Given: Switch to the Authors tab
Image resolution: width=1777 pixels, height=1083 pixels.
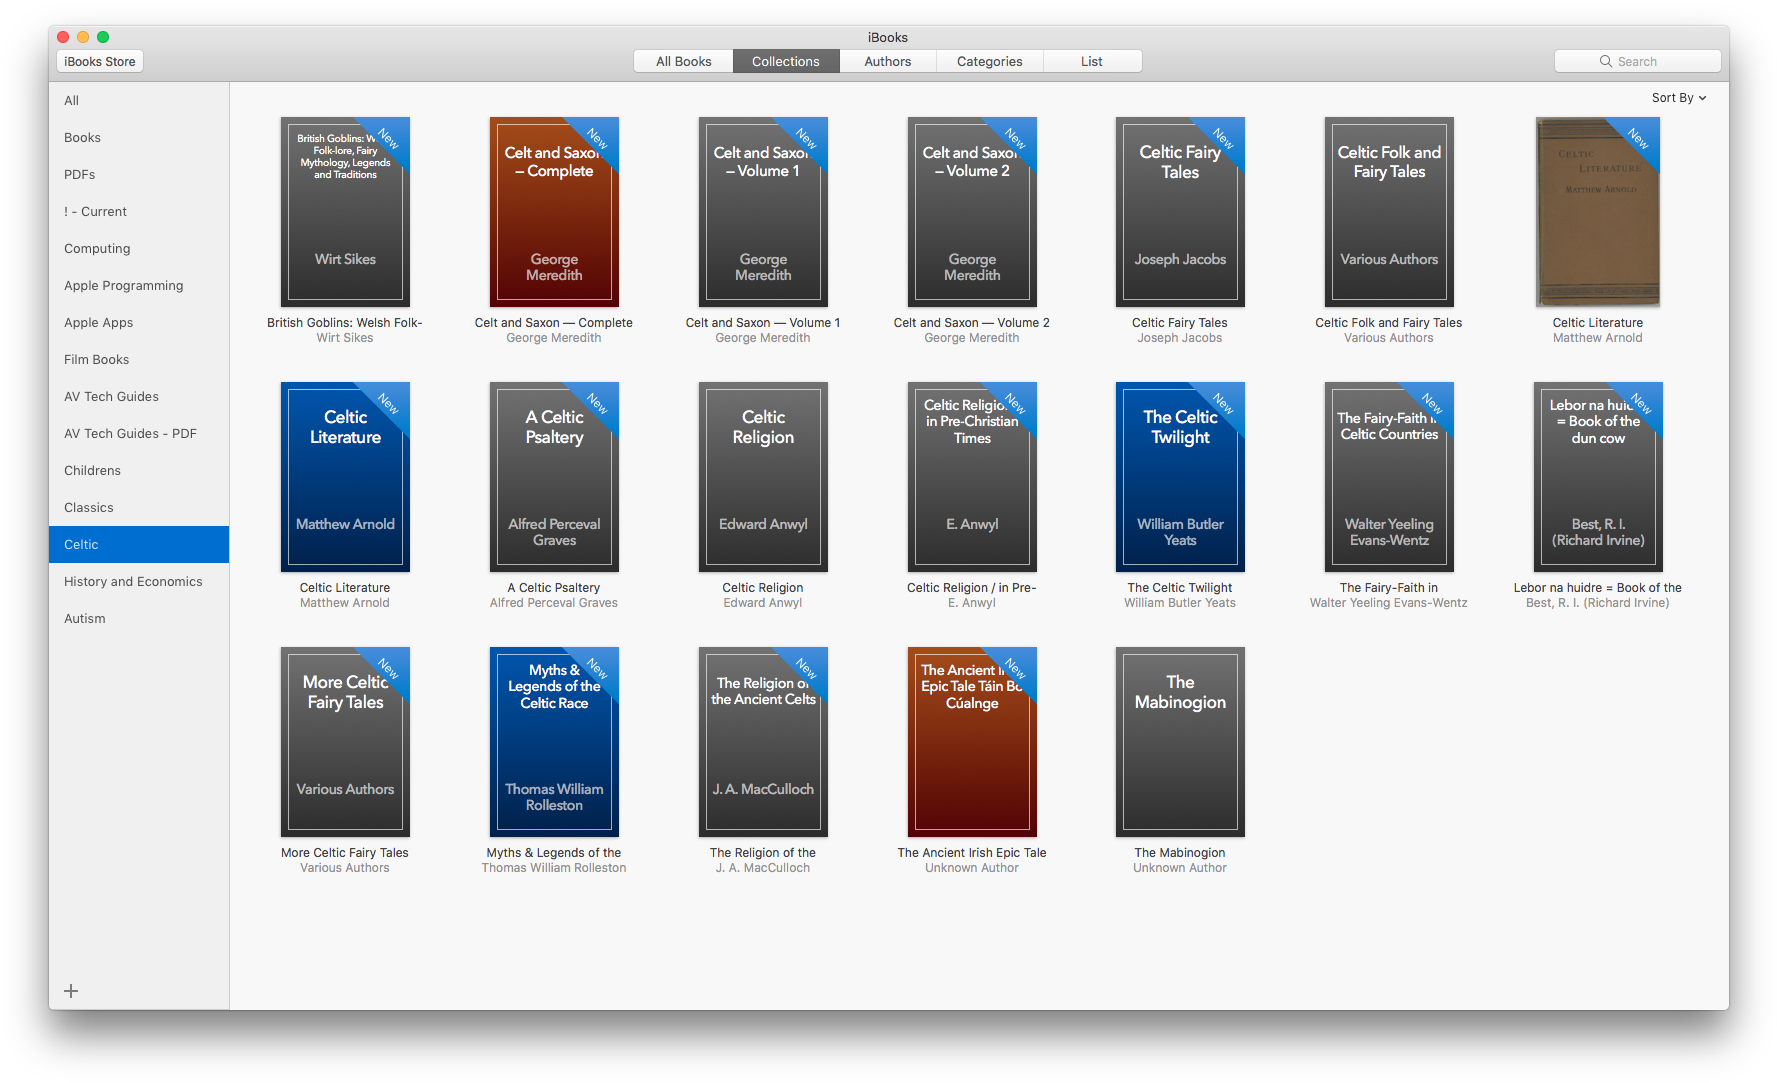Looking at the screenshot, I should tap(887, 61).
